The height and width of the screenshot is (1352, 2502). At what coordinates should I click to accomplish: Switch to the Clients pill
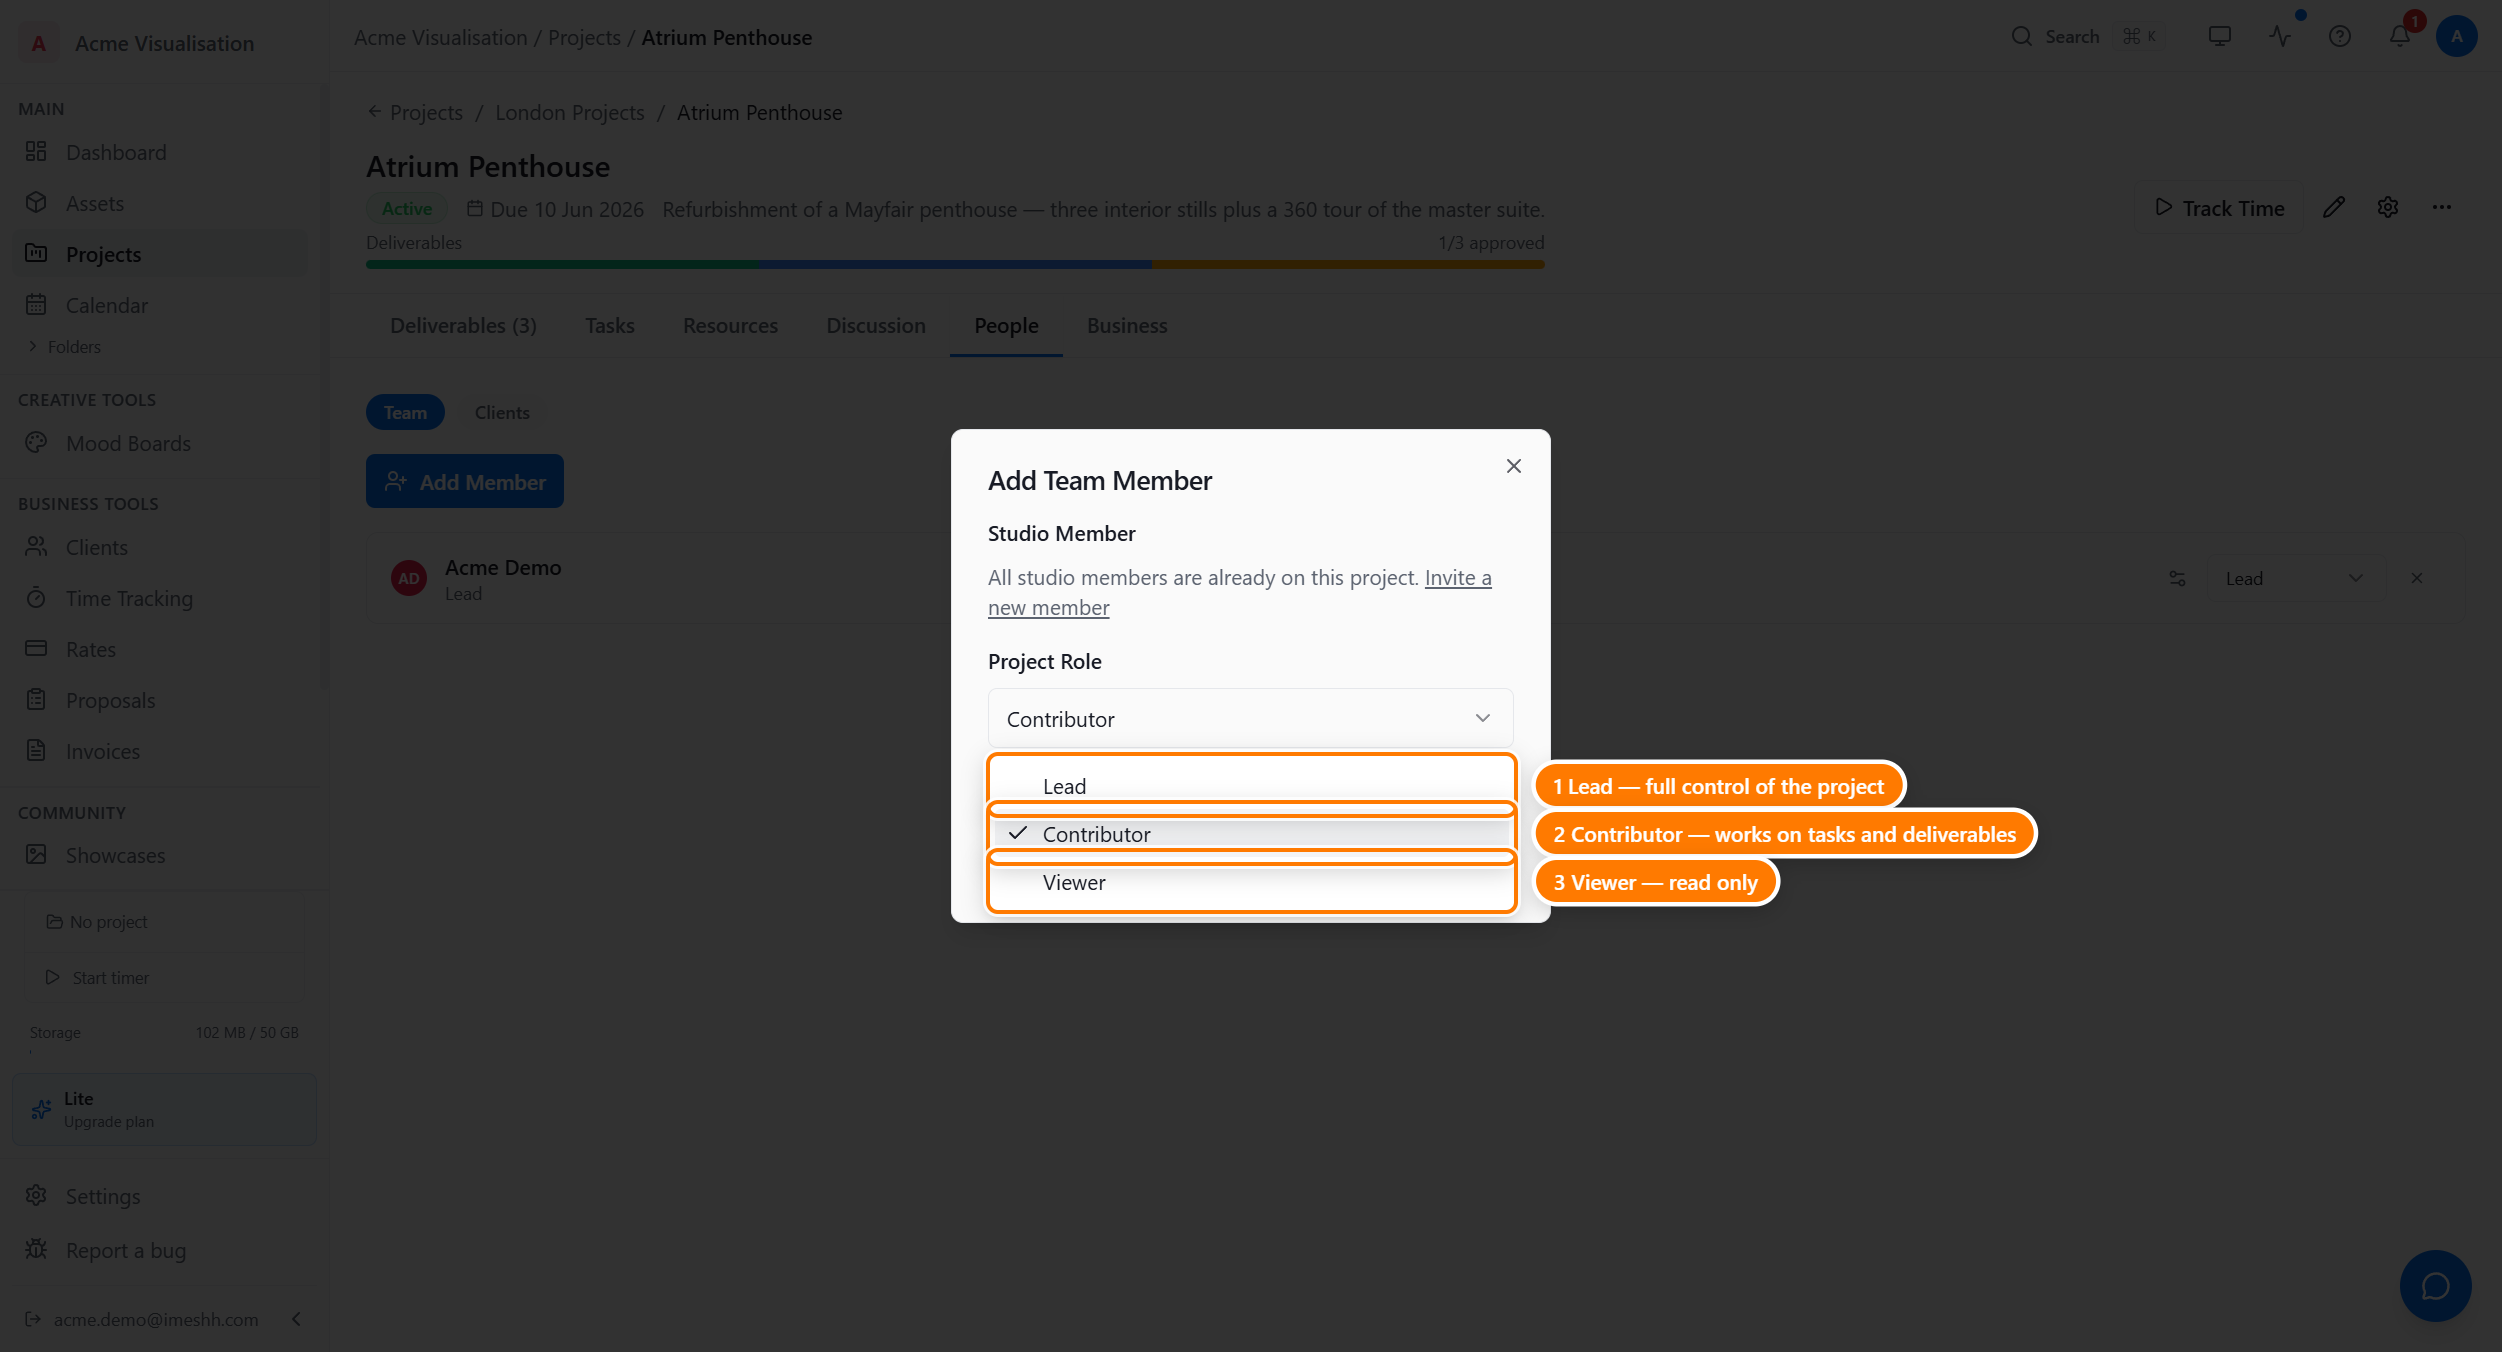(502, 412)
